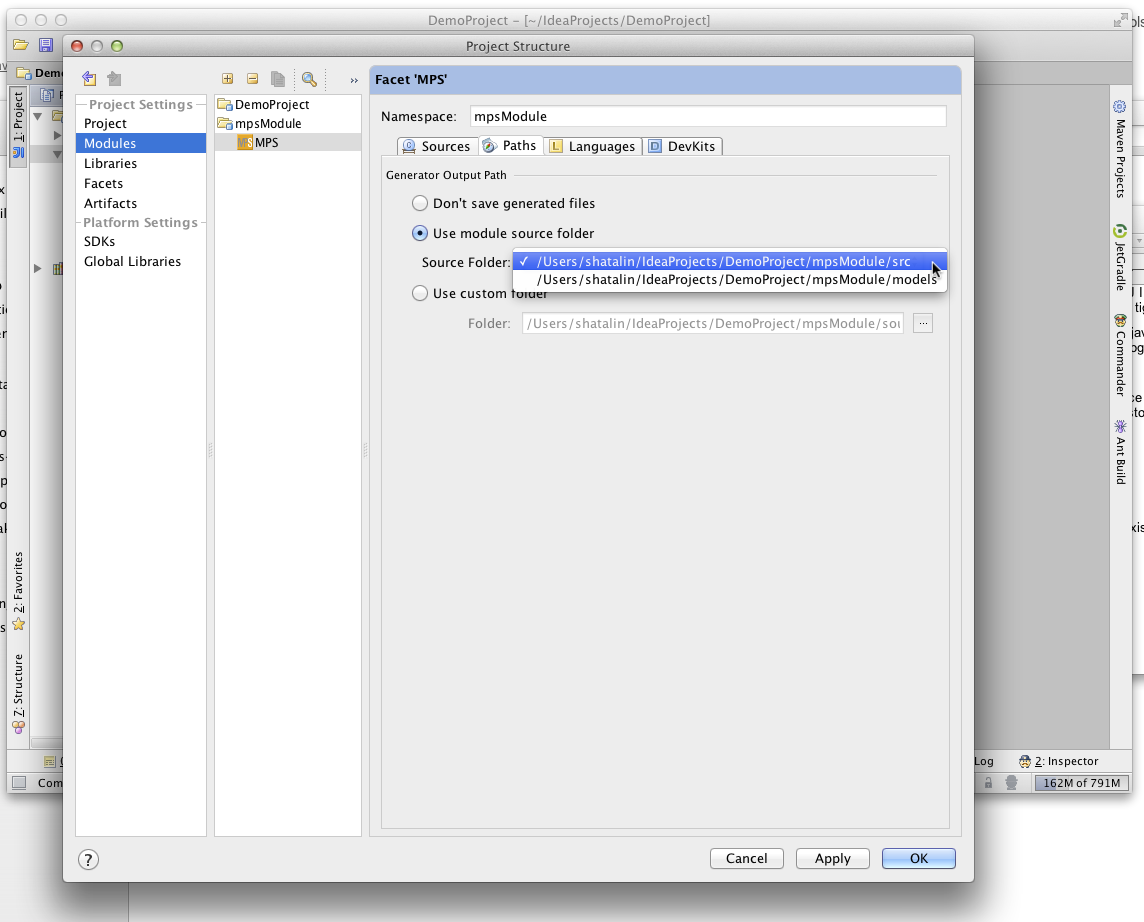
Task: Select Use module source folder option
Action: [420, 233]
